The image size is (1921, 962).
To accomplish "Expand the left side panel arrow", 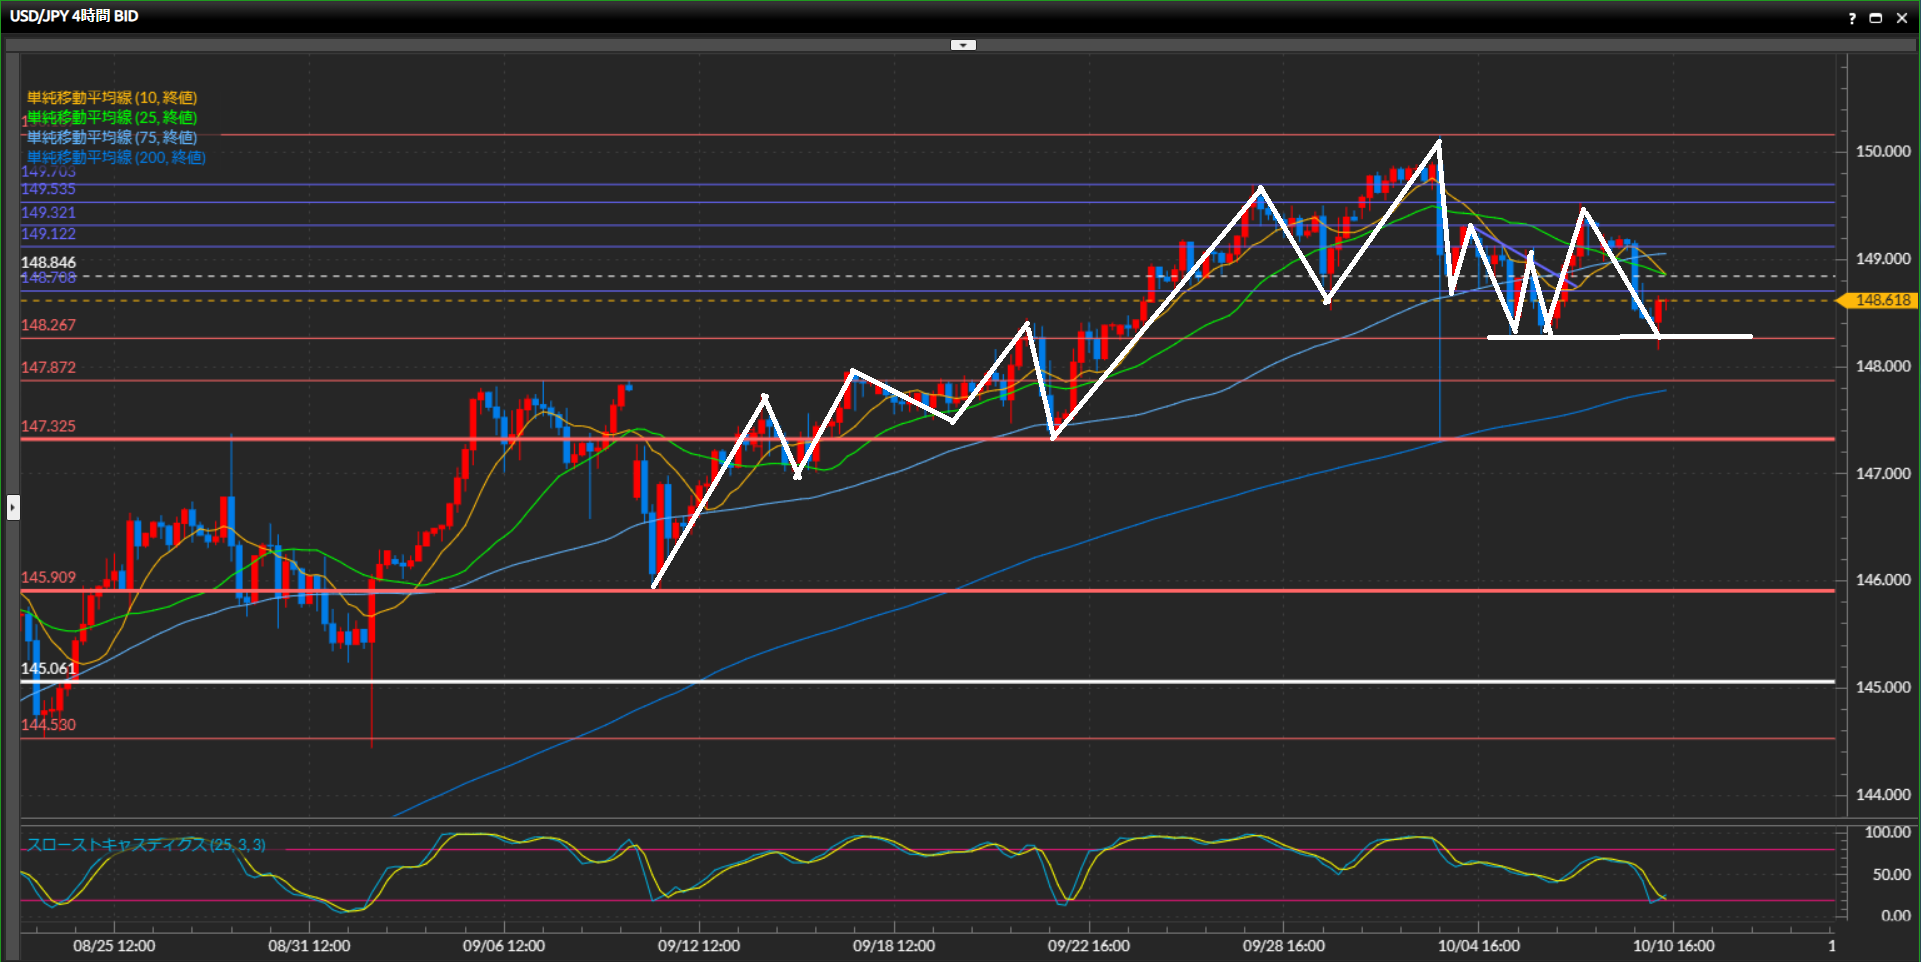I will point(13,507).
